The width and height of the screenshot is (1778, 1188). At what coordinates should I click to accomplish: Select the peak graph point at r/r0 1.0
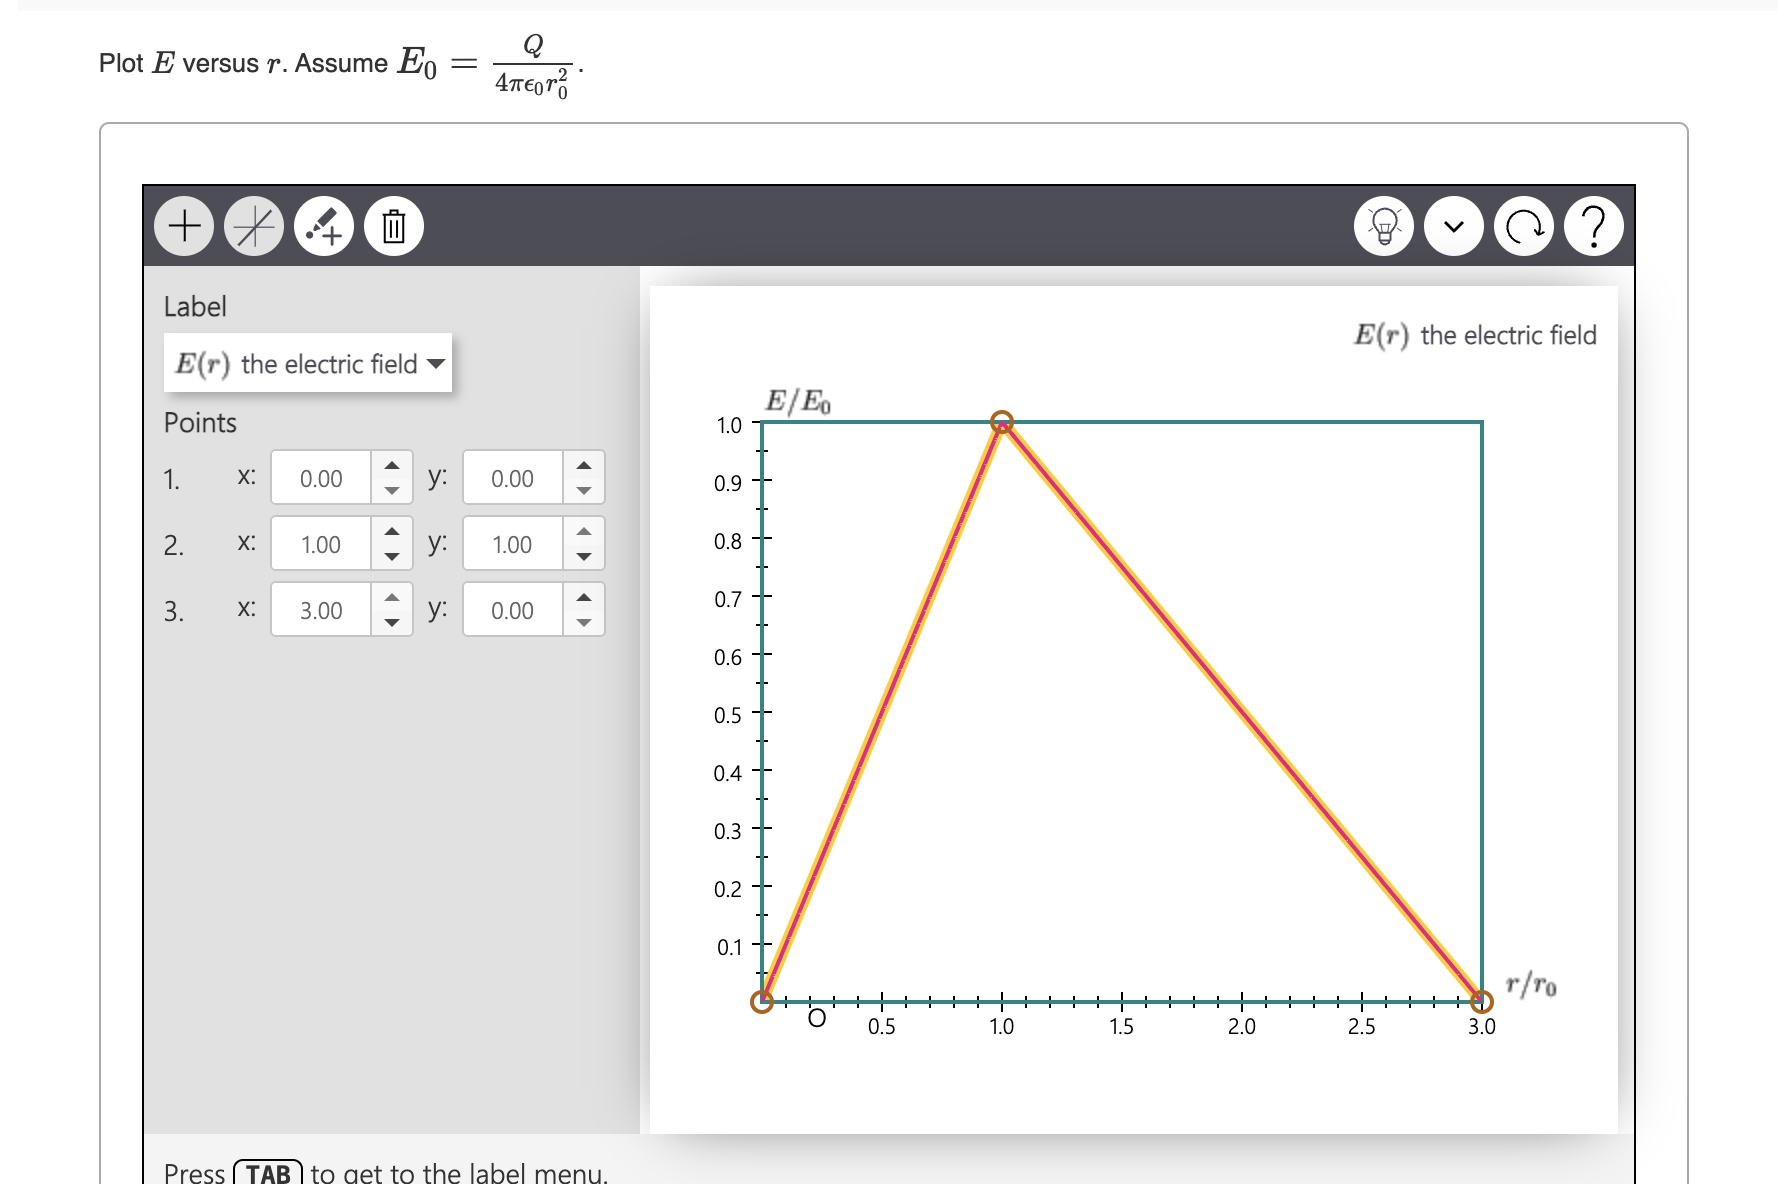coord(1002,423)
